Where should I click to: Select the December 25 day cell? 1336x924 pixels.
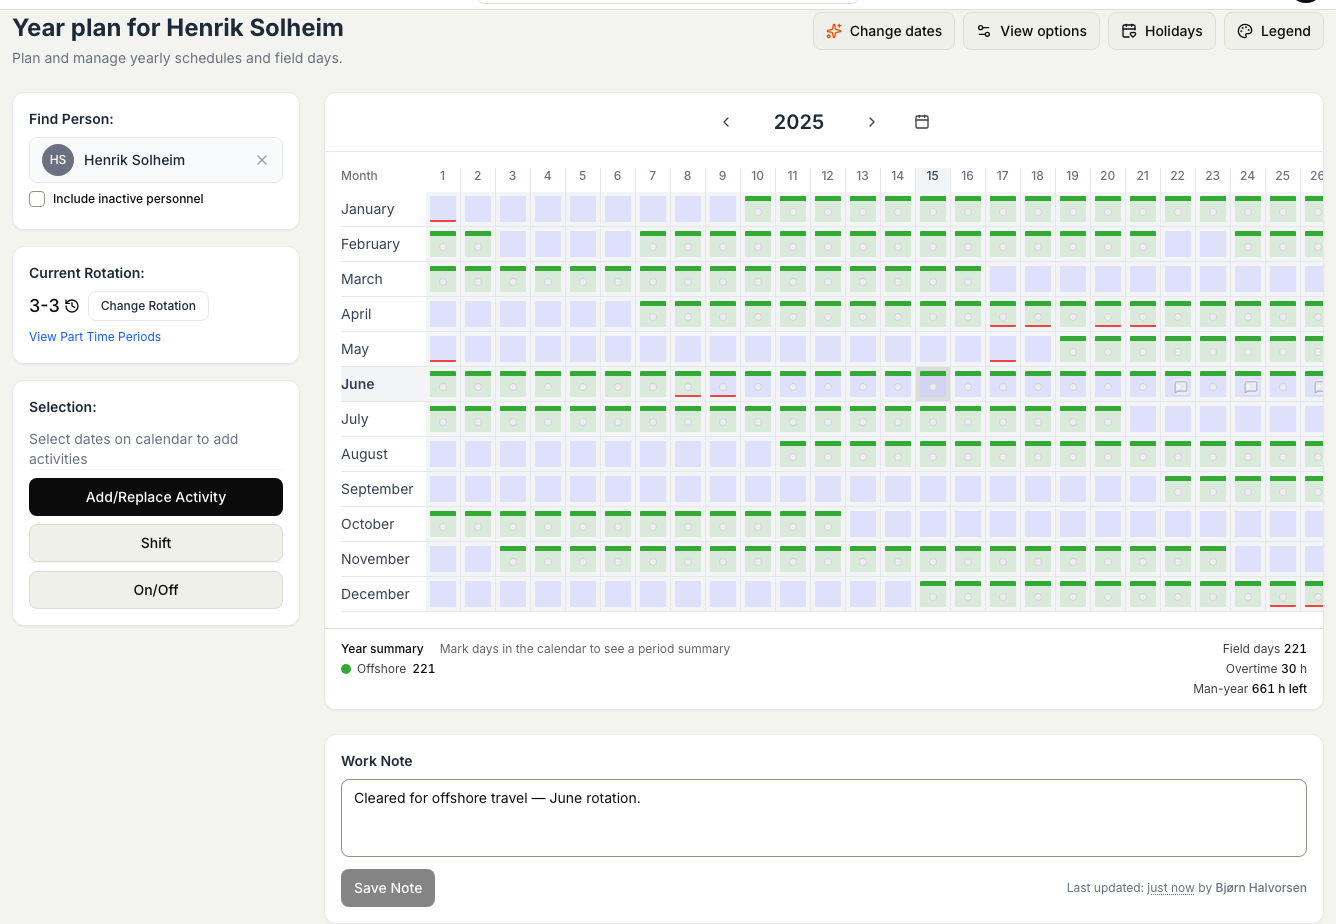1283,594
